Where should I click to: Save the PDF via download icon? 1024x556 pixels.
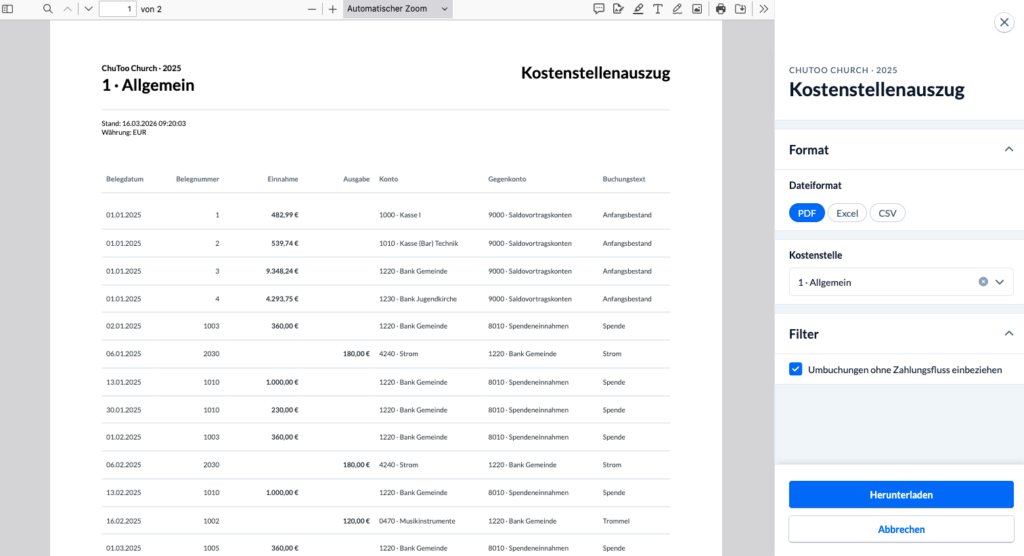pos(741,9)
